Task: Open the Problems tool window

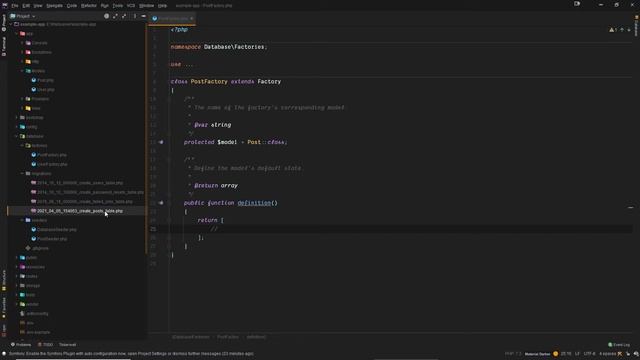Action: click(21, 344)
